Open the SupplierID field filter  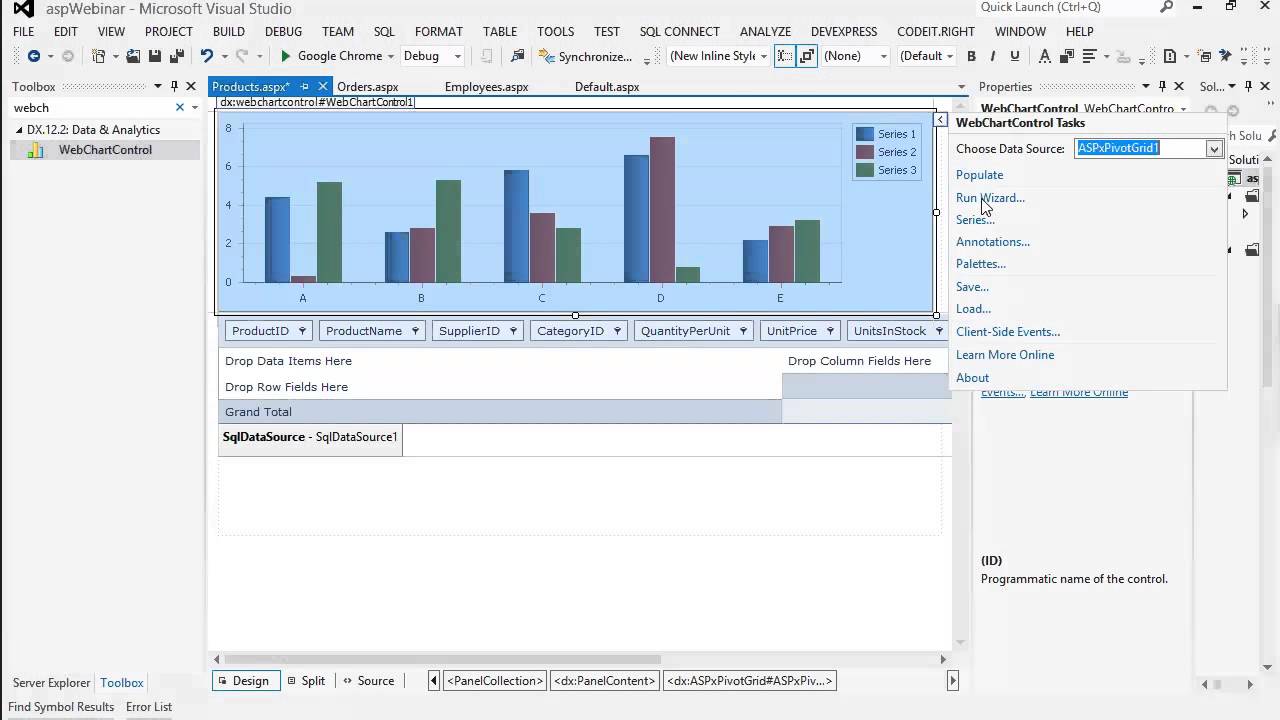tap(513, 331)
